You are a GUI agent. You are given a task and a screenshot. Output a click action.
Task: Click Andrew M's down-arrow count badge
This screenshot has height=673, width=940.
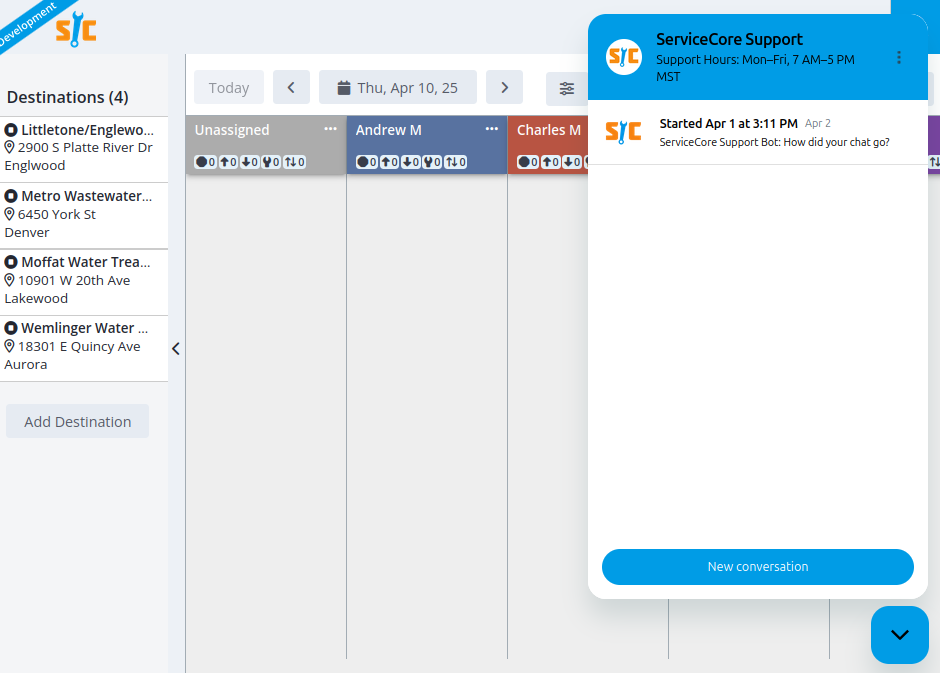coord(411,162)
